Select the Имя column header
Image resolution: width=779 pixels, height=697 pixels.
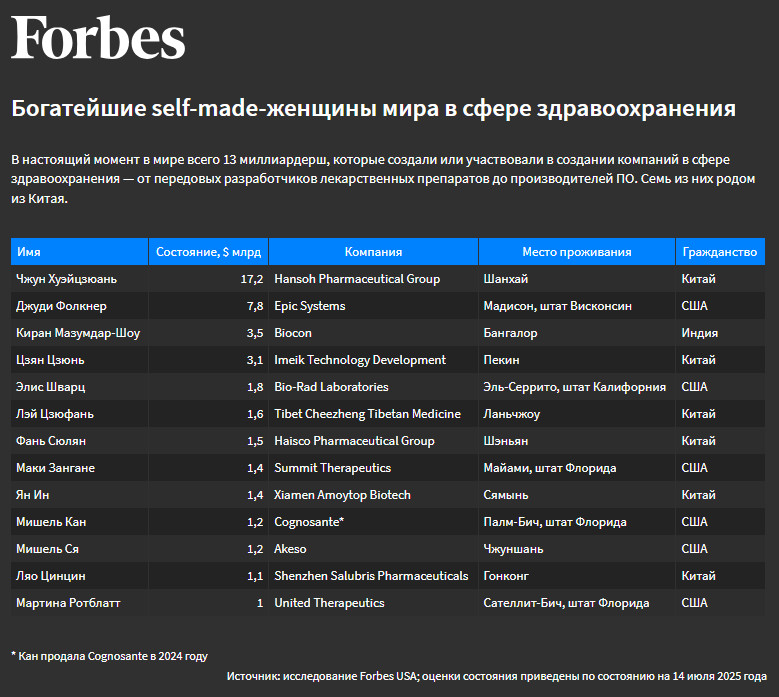tap(79, 251)
